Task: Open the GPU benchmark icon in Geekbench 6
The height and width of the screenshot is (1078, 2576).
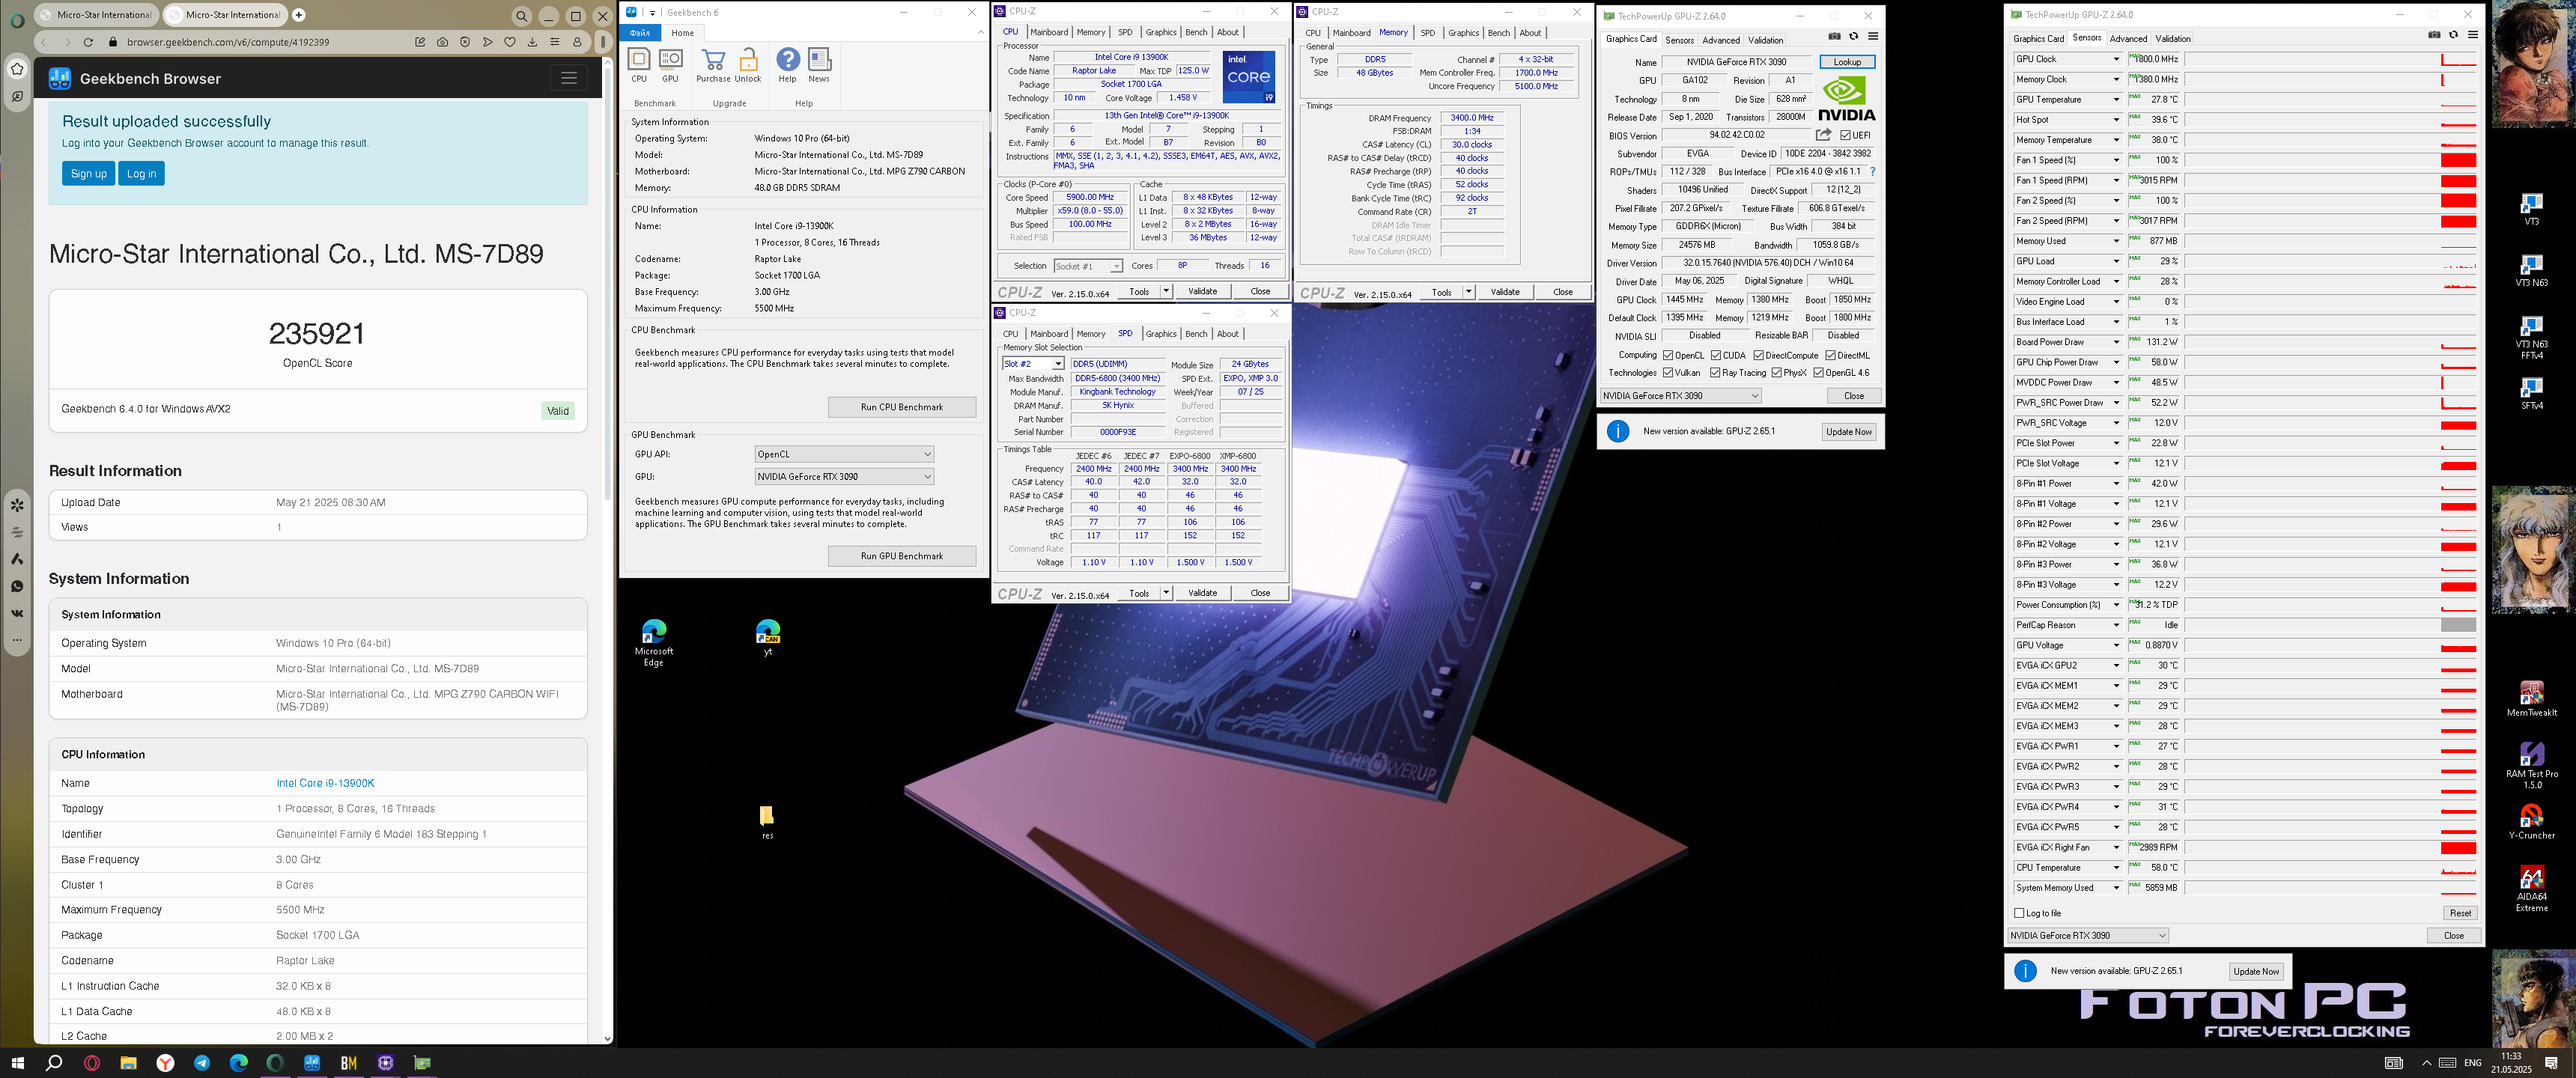Action: click(x=670, y=61)
